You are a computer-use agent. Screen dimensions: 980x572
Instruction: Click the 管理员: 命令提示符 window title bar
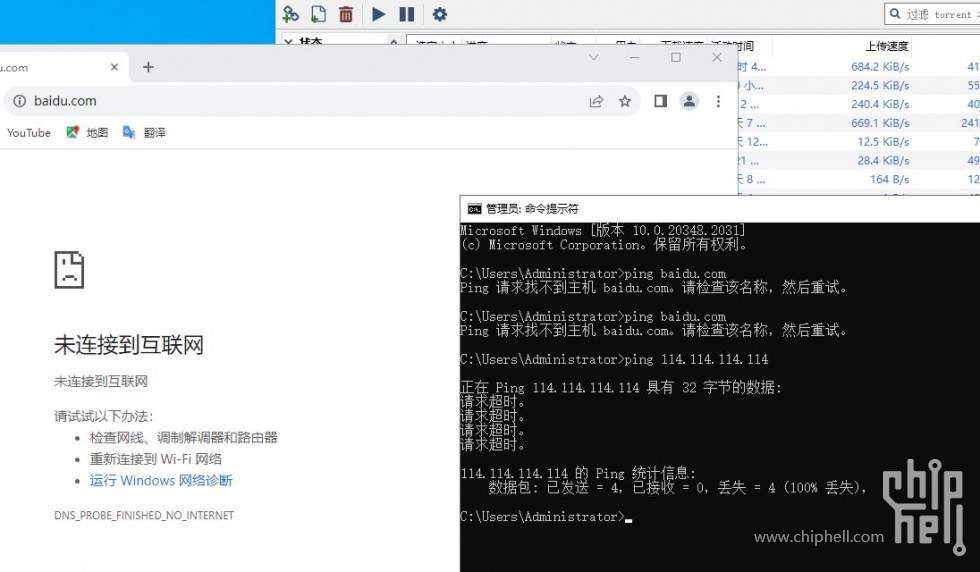(720, 209)
